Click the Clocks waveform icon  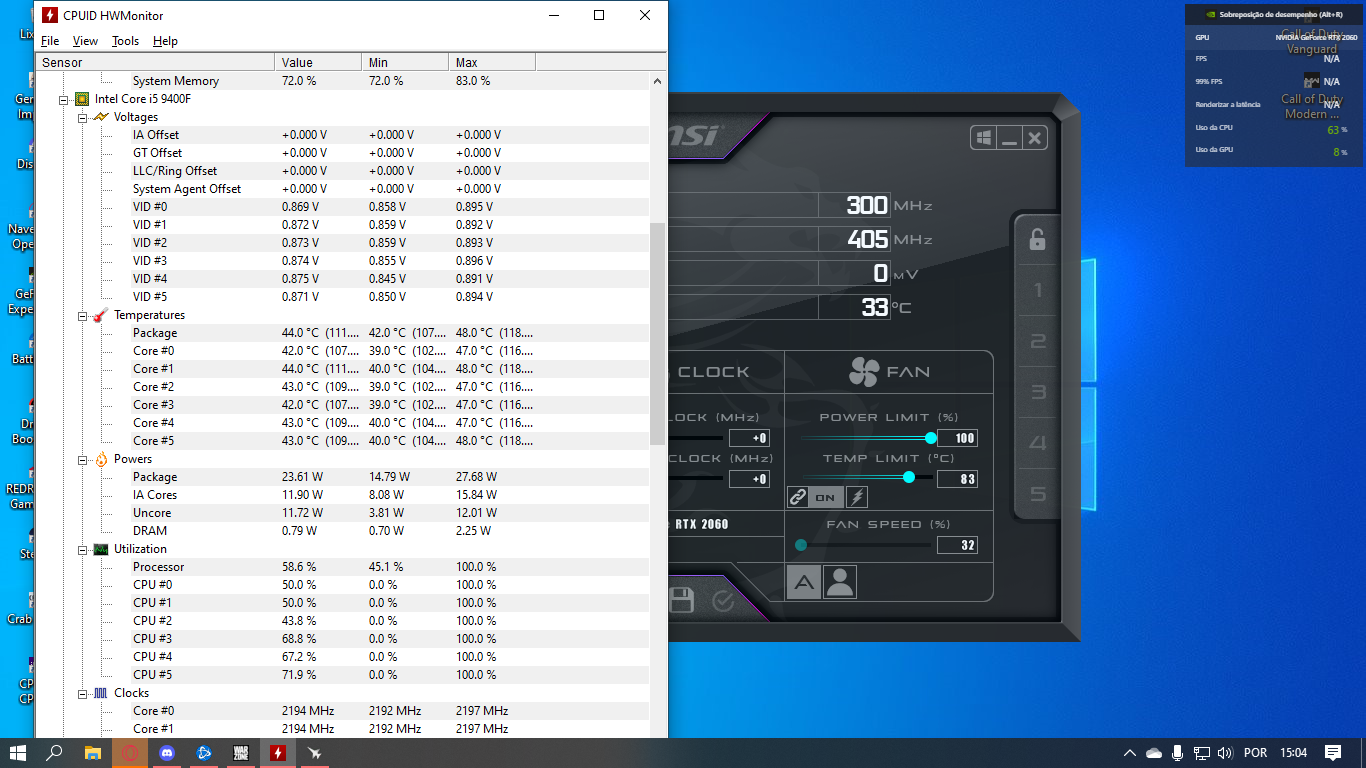click(x=101, y=693)
